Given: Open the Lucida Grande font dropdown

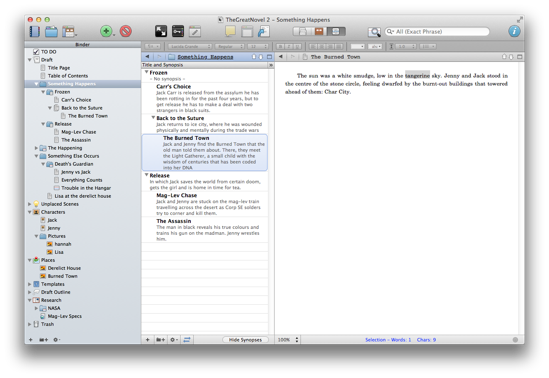Looking at the screenshot, I should (190, 46).
